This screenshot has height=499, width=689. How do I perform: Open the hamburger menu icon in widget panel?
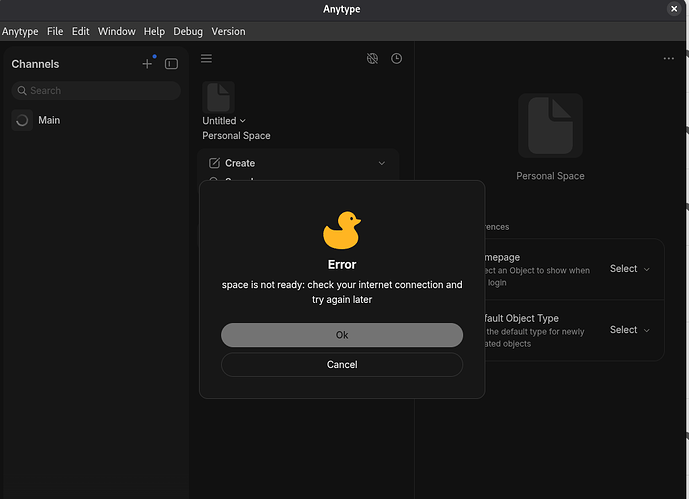point(207,58)
